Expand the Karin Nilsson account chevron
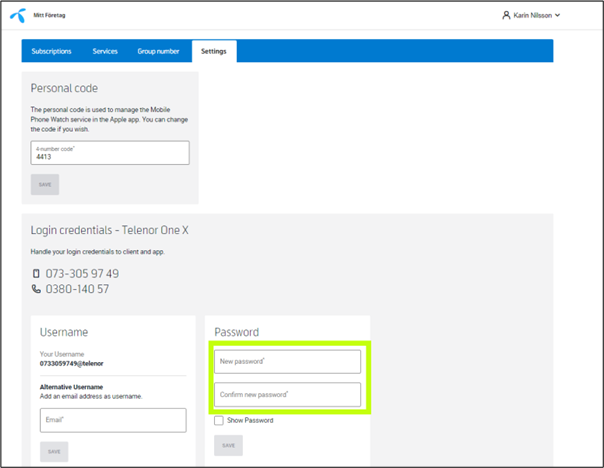The width and height of the screenshot is (604, 468). click(557, 15)
